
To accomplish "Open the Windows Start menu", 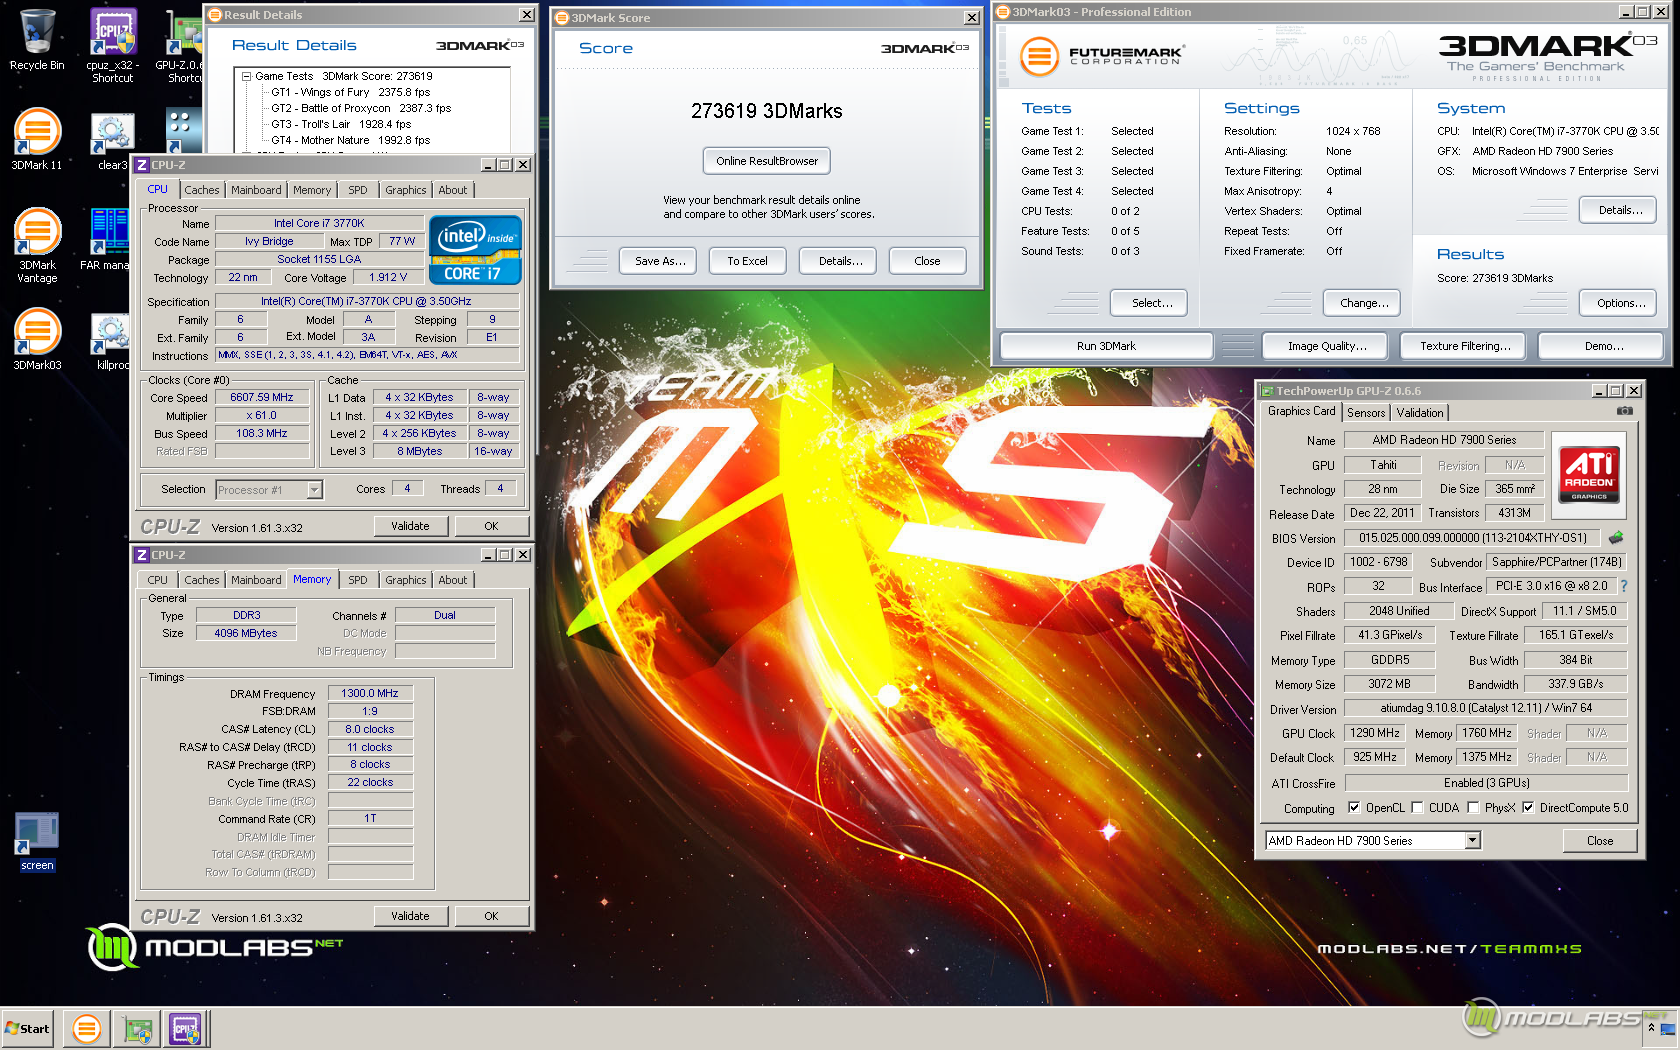I will point(28,1028).
